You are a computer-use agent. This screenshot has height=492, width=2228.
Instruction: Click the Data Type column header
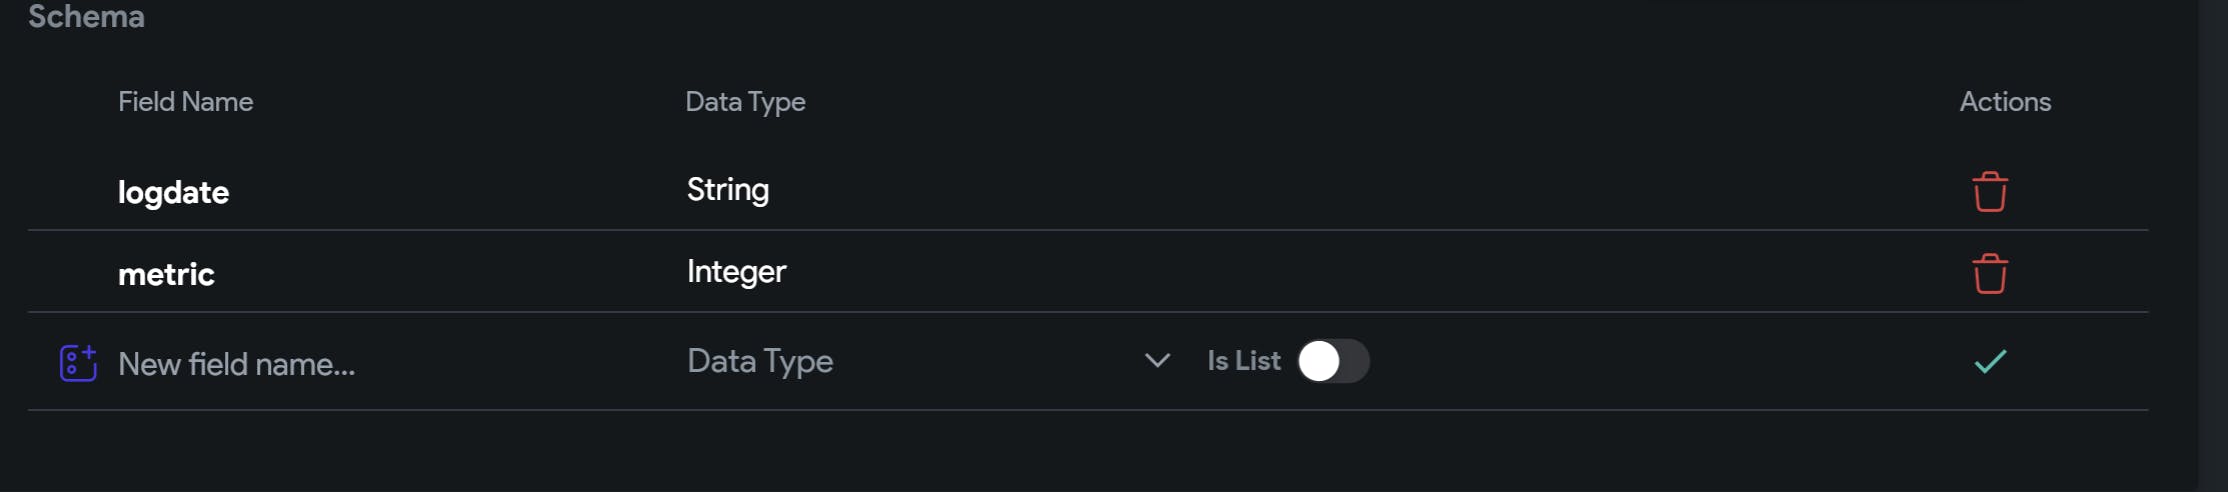[x=745, y=102]
